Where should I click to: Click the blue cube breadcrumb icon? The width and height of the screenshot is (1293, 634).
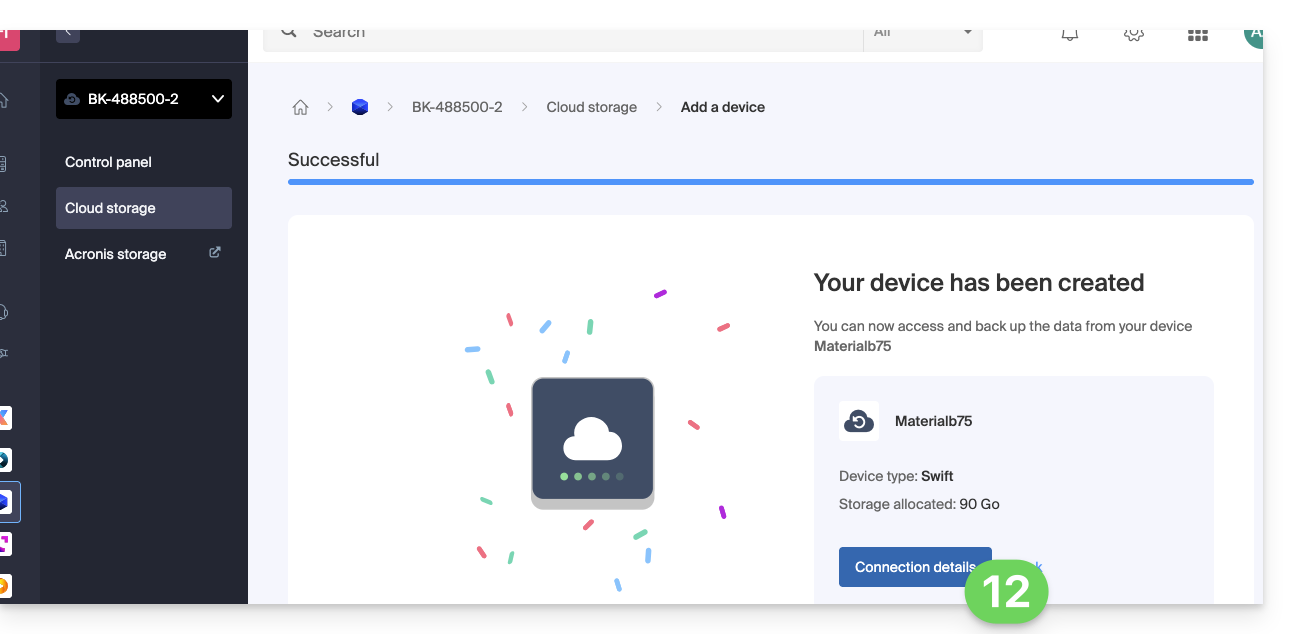pyautogui.click(x=360, y=107)
